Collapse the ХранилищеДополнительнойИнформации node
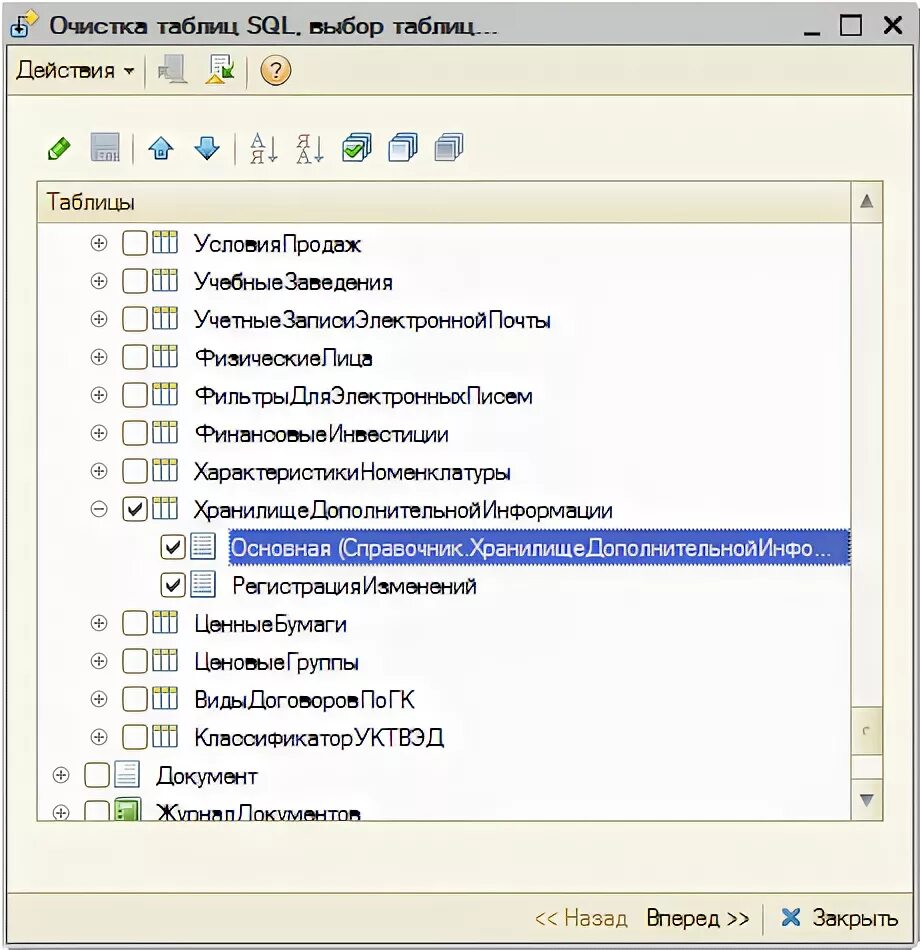The image size is (920, 950). click(x=99, y=509)
